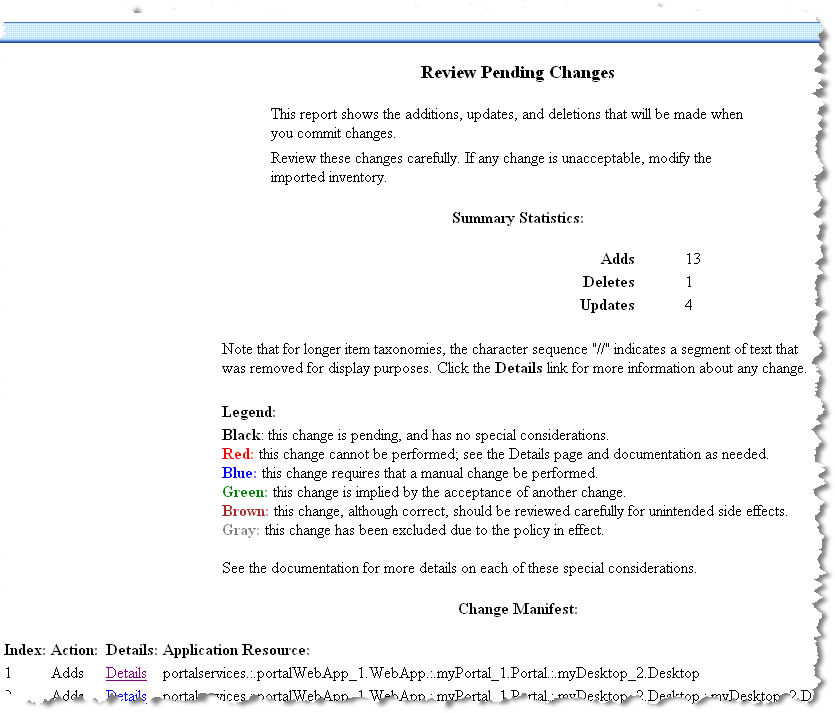Viewport: 835px width, 713px height.
Task: Select the Red legend entry
Action: pos(495,454)
